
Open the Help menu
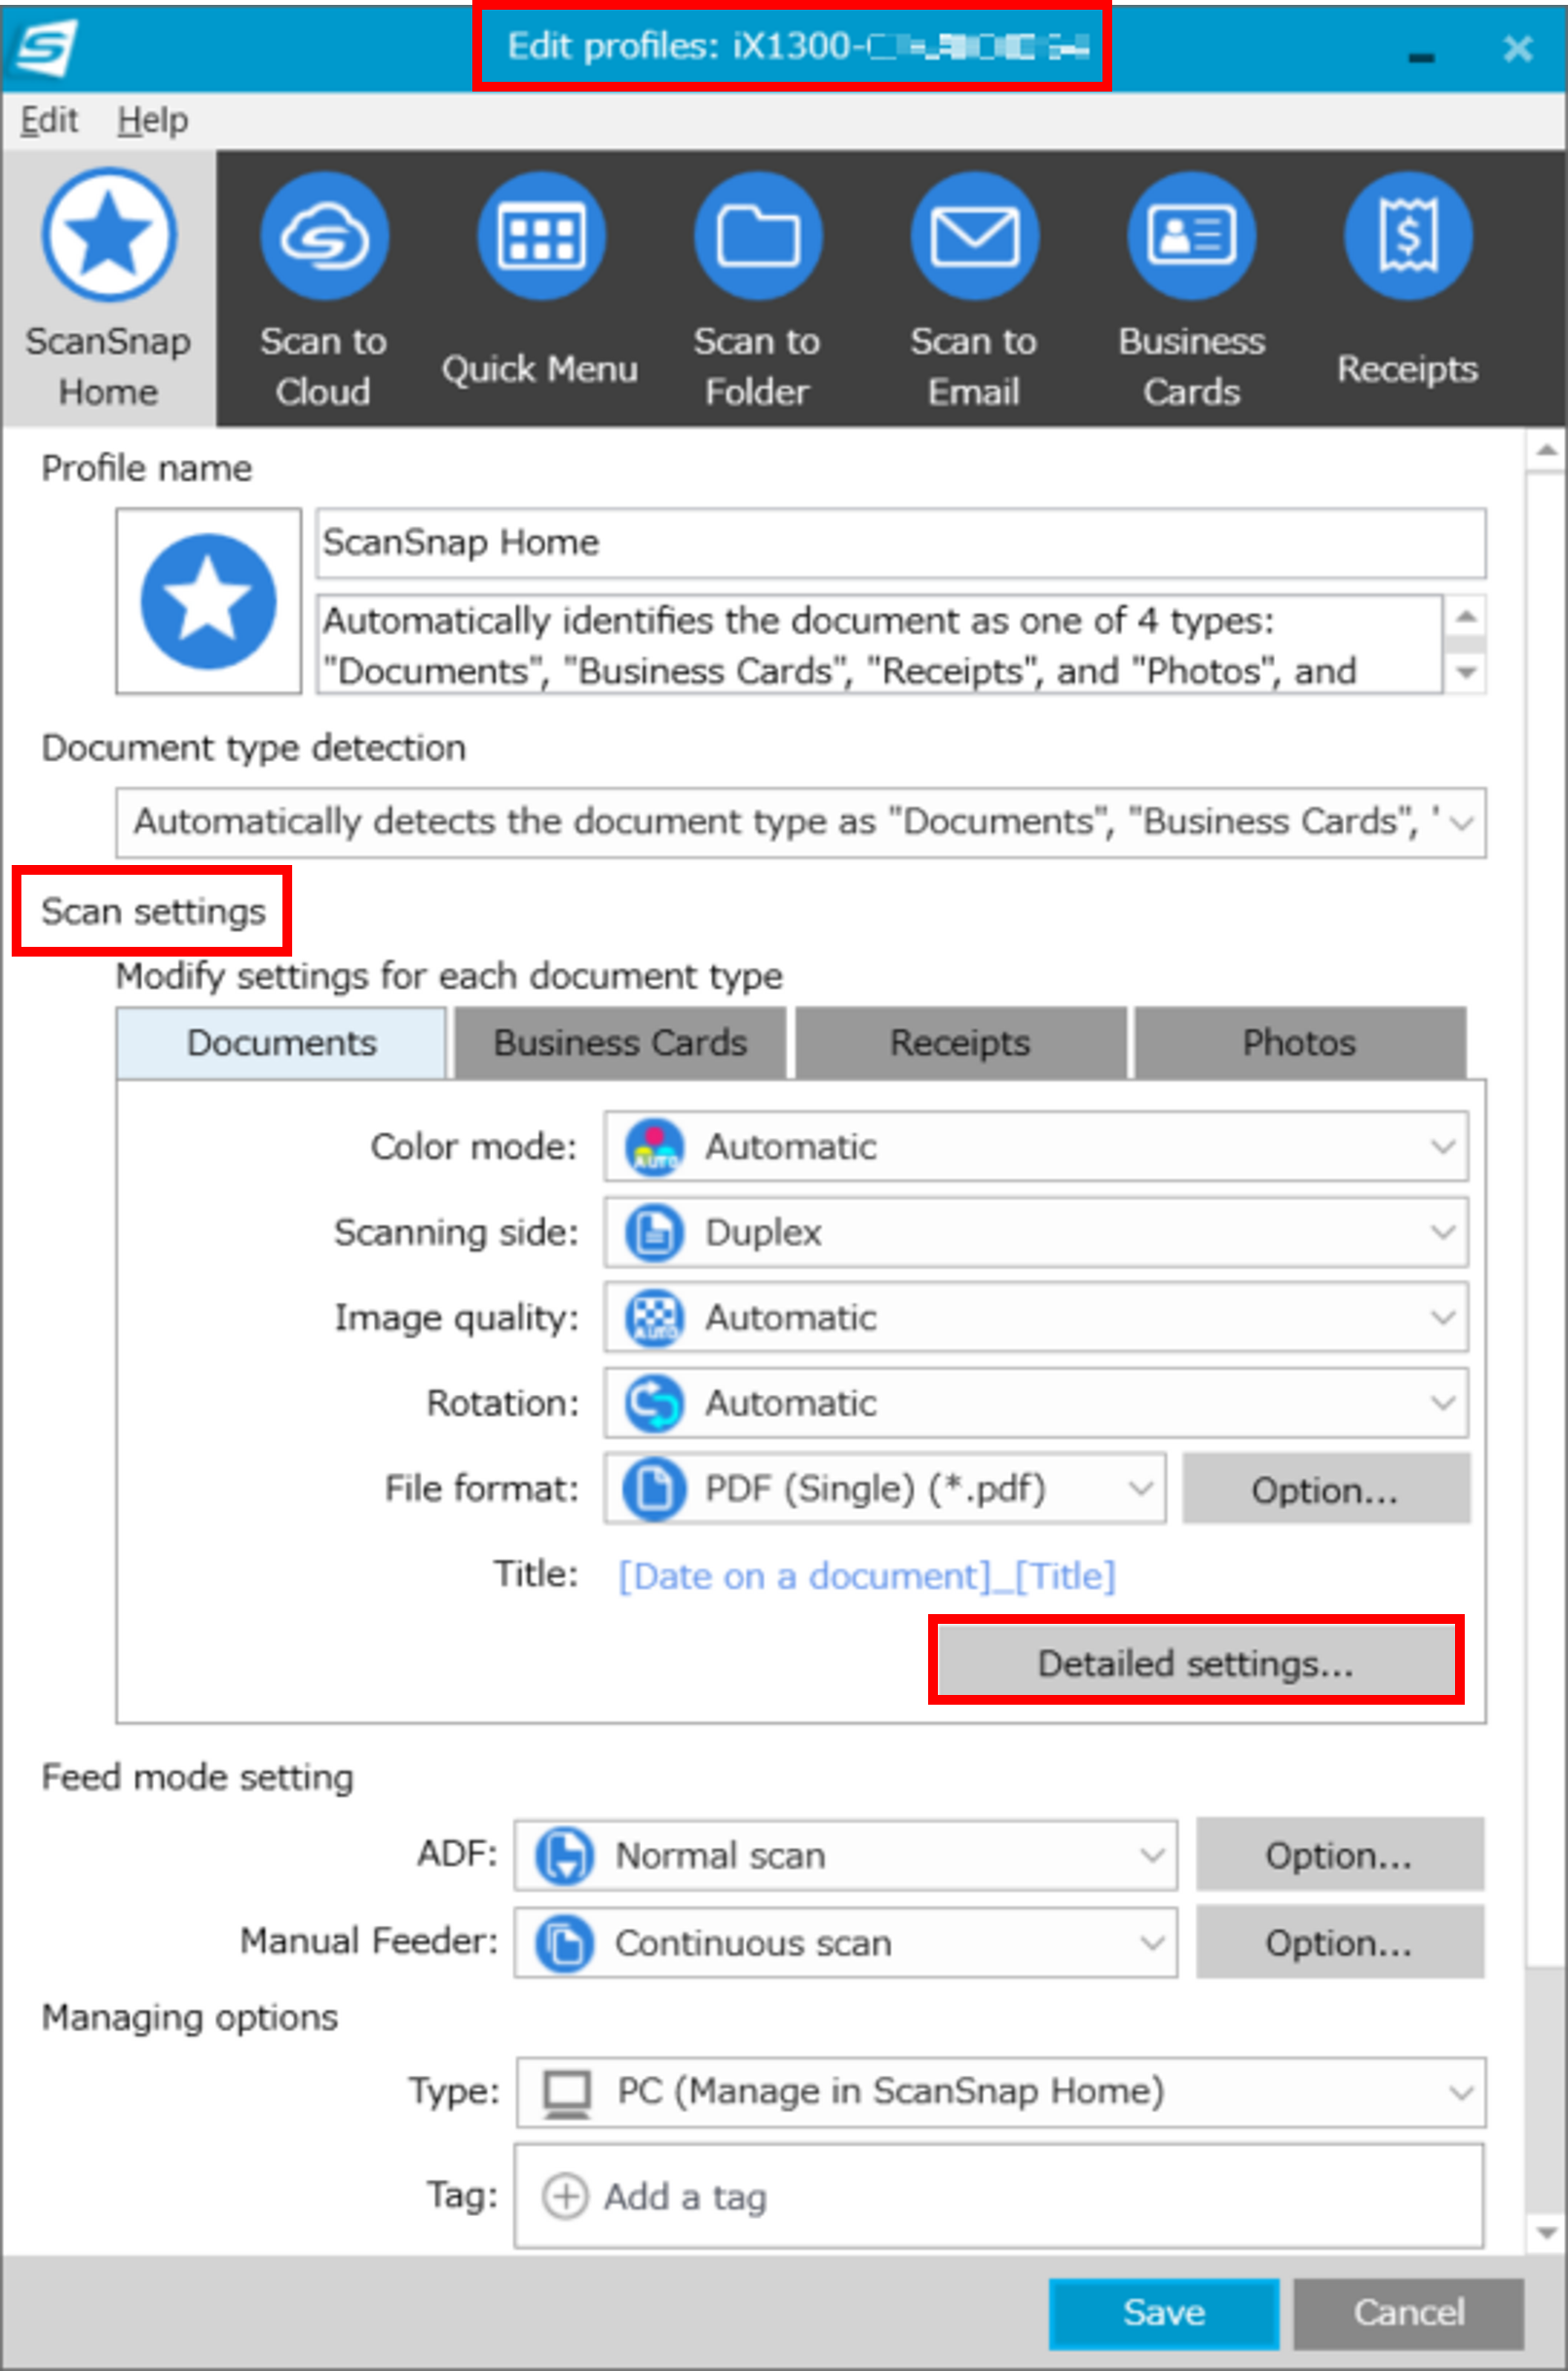(152, 121)
